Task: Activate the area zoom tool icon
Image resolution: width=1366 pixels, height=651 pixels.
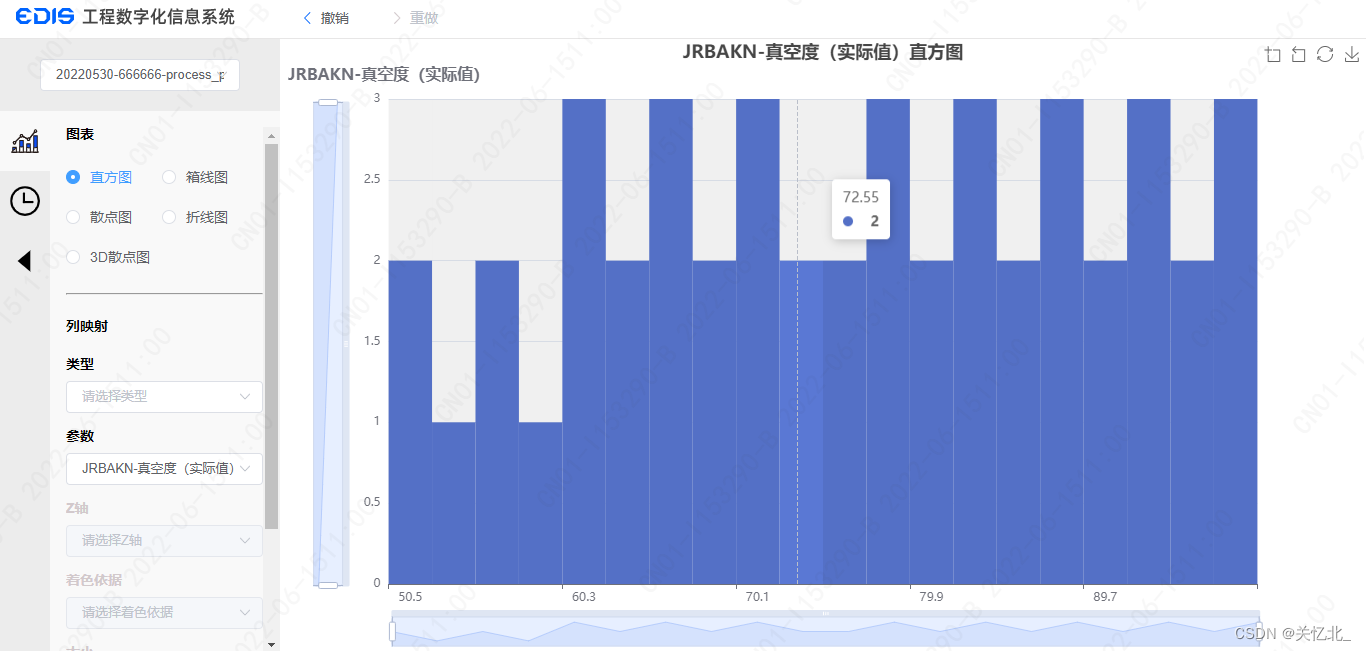Action: coord(1273,54)
